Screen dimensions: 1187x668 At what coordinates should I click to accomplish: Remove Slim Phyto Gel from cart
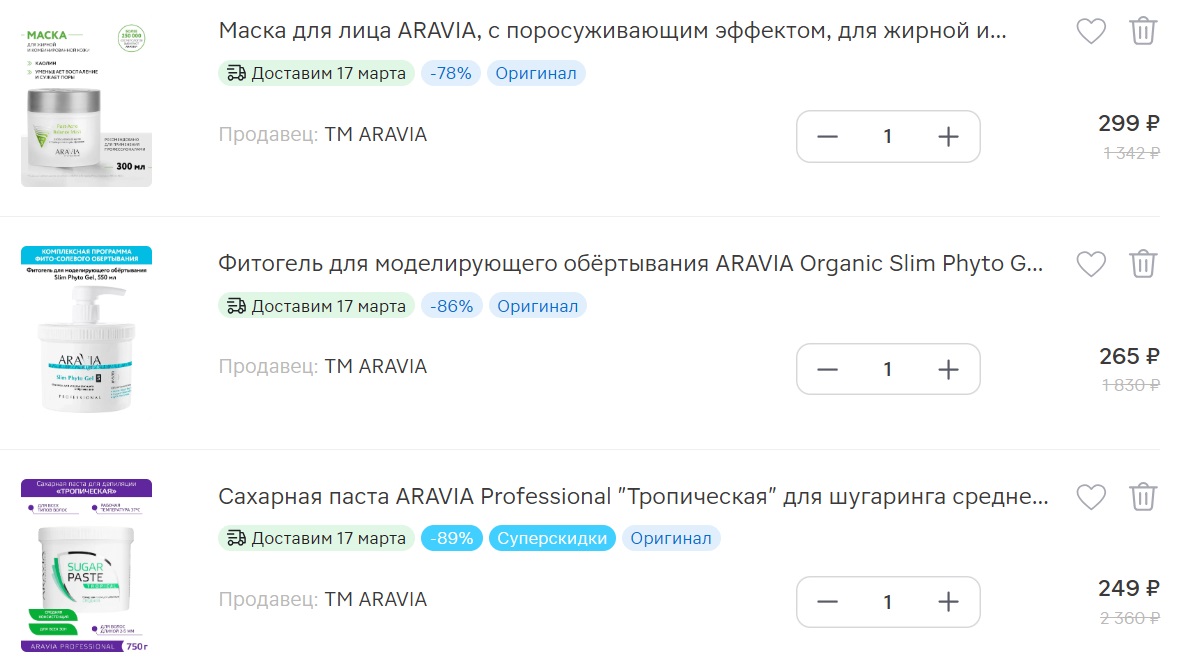click(x=1143, y=264)
